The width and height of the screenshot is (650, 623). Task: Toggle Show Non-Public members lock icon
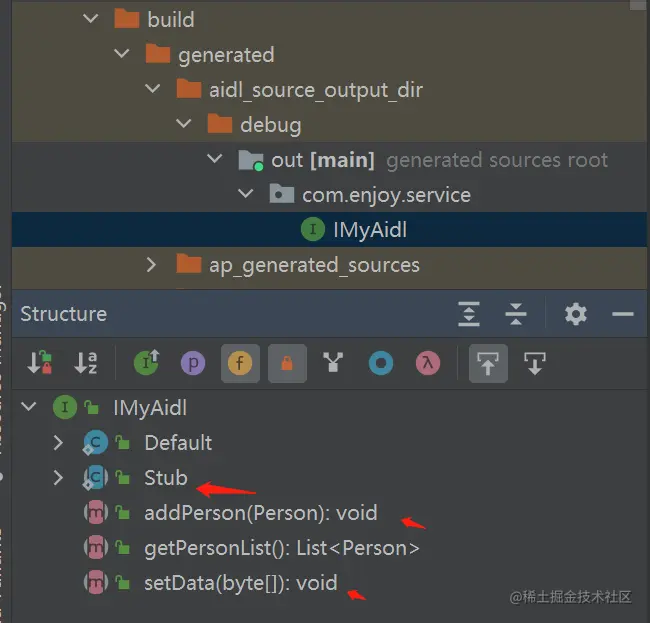pos(286,364)
